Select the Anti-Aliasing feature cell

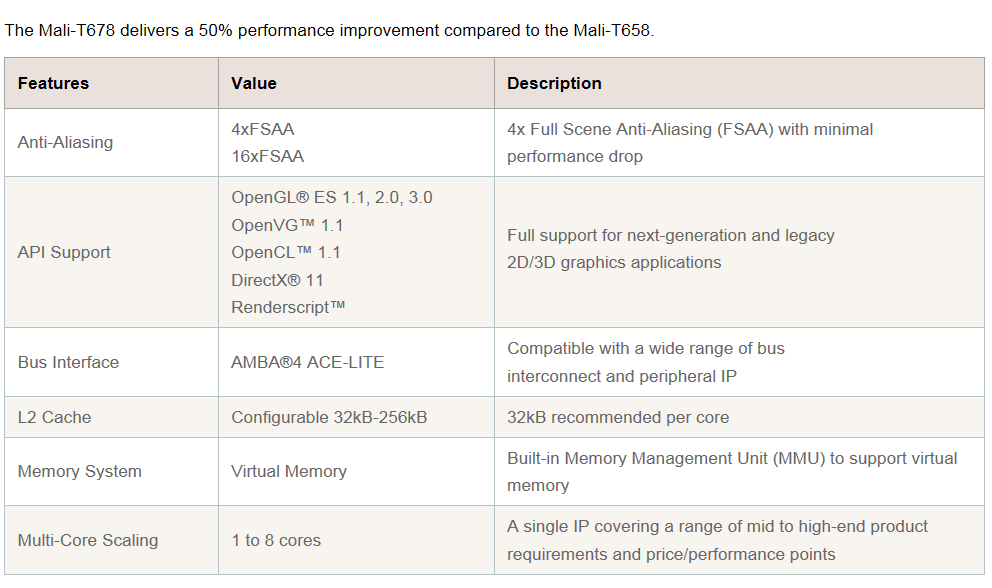(x=65, y=142)
